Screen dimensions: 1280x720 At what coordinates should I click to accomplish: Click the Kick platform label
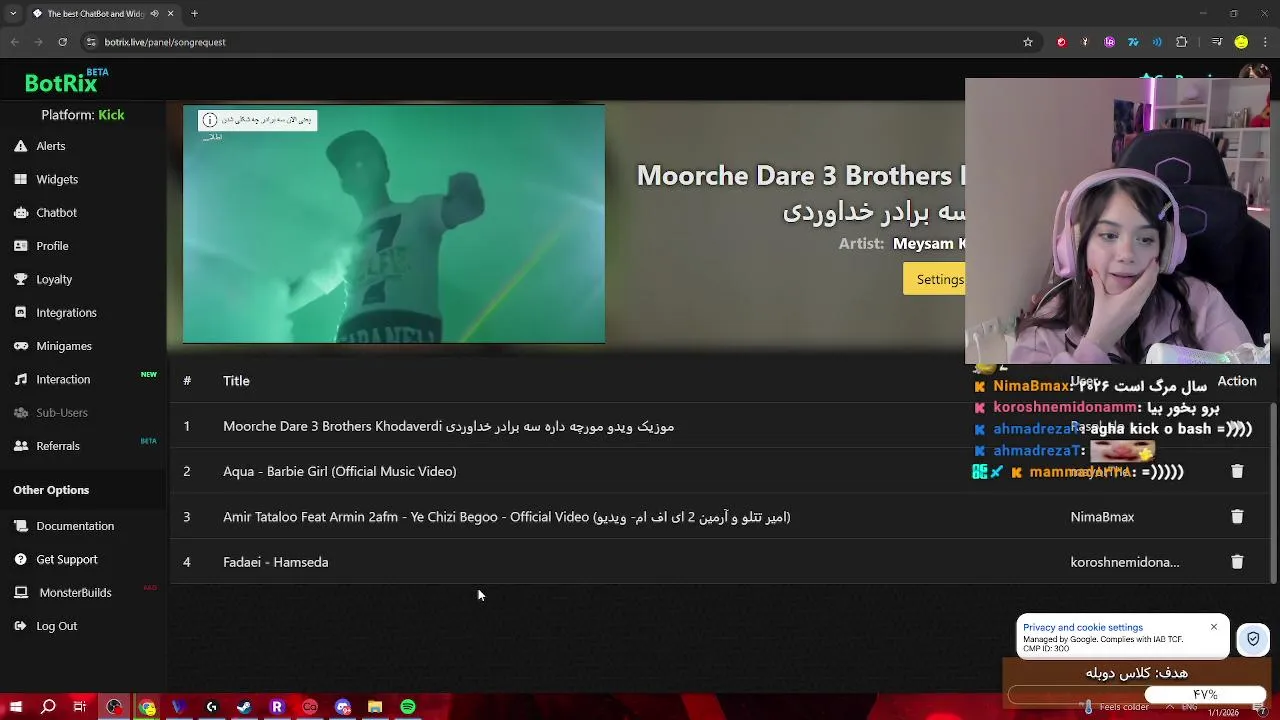[111, 115]
